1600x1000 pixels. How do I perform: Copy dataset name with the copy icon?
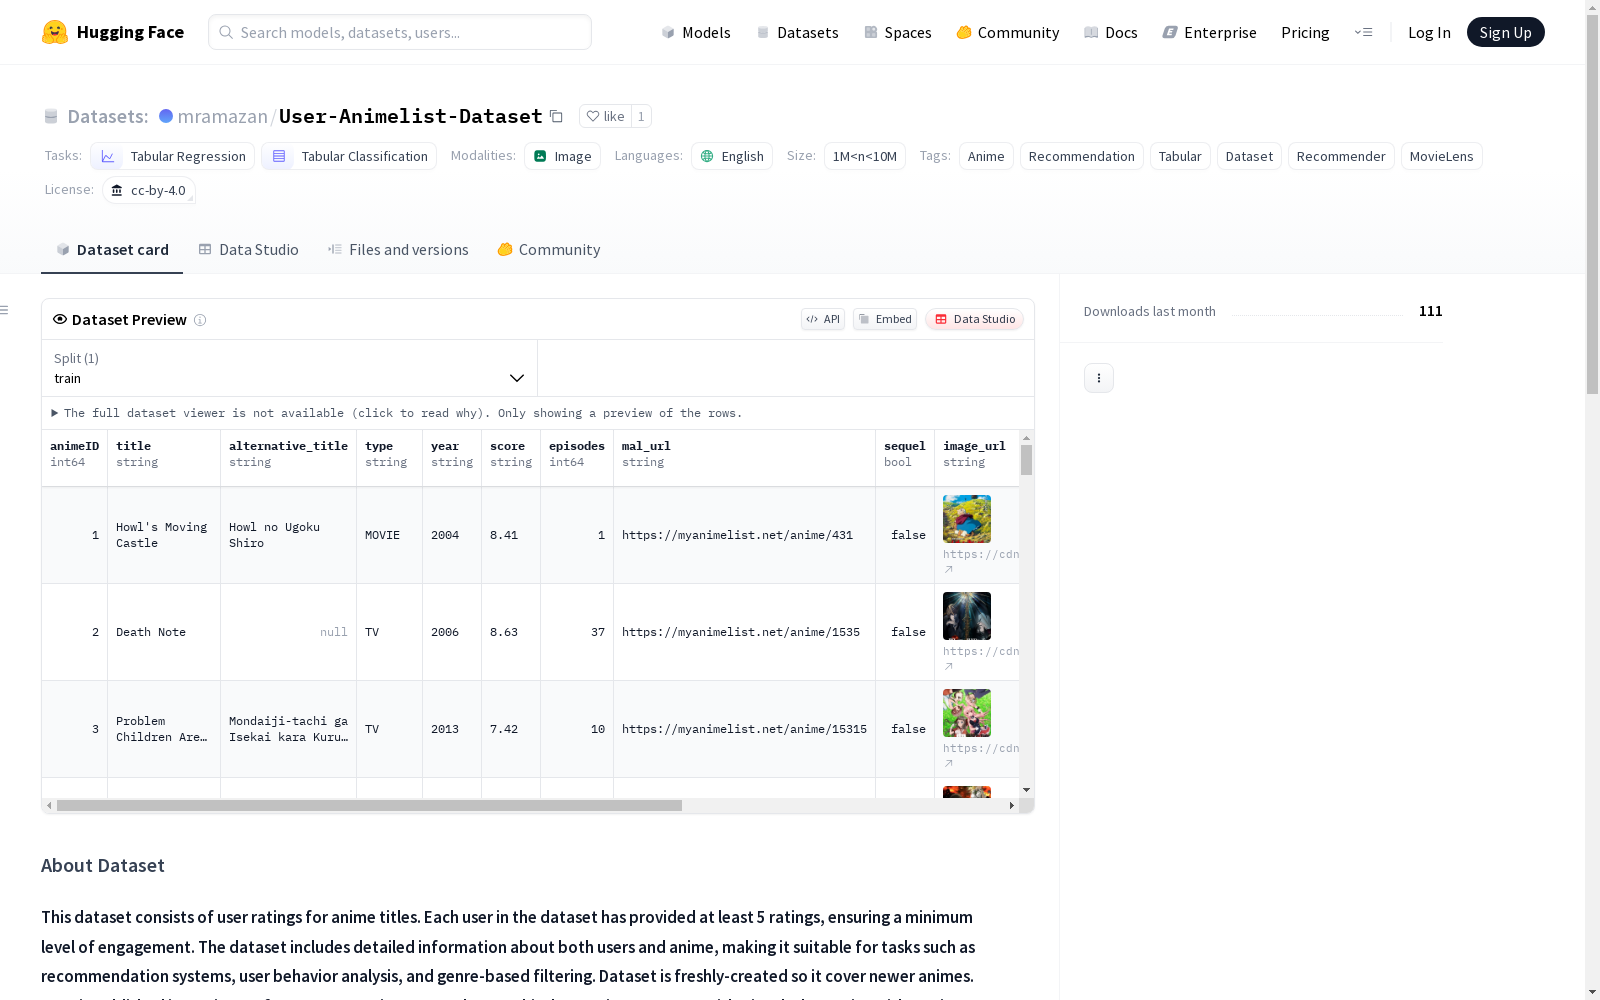pyautogui.click(x=557, y=116)
